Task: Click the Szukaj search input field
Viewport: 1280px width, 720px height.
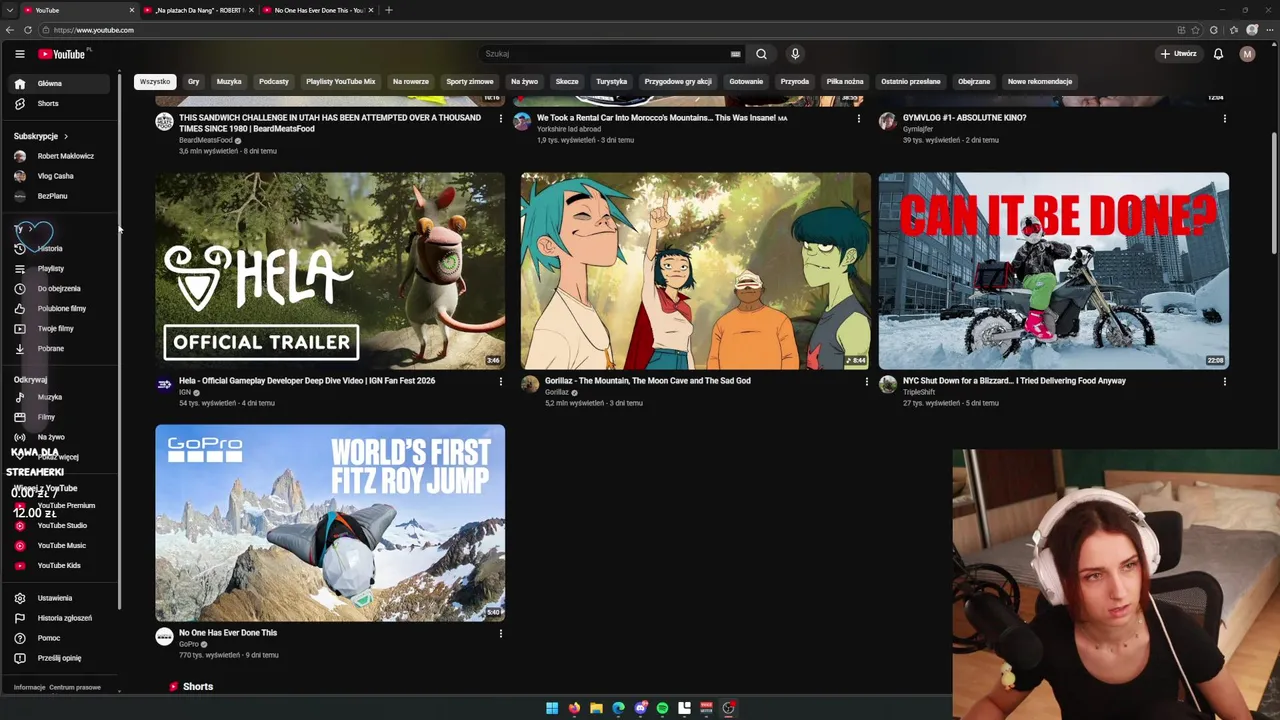Action: (605, 54)
